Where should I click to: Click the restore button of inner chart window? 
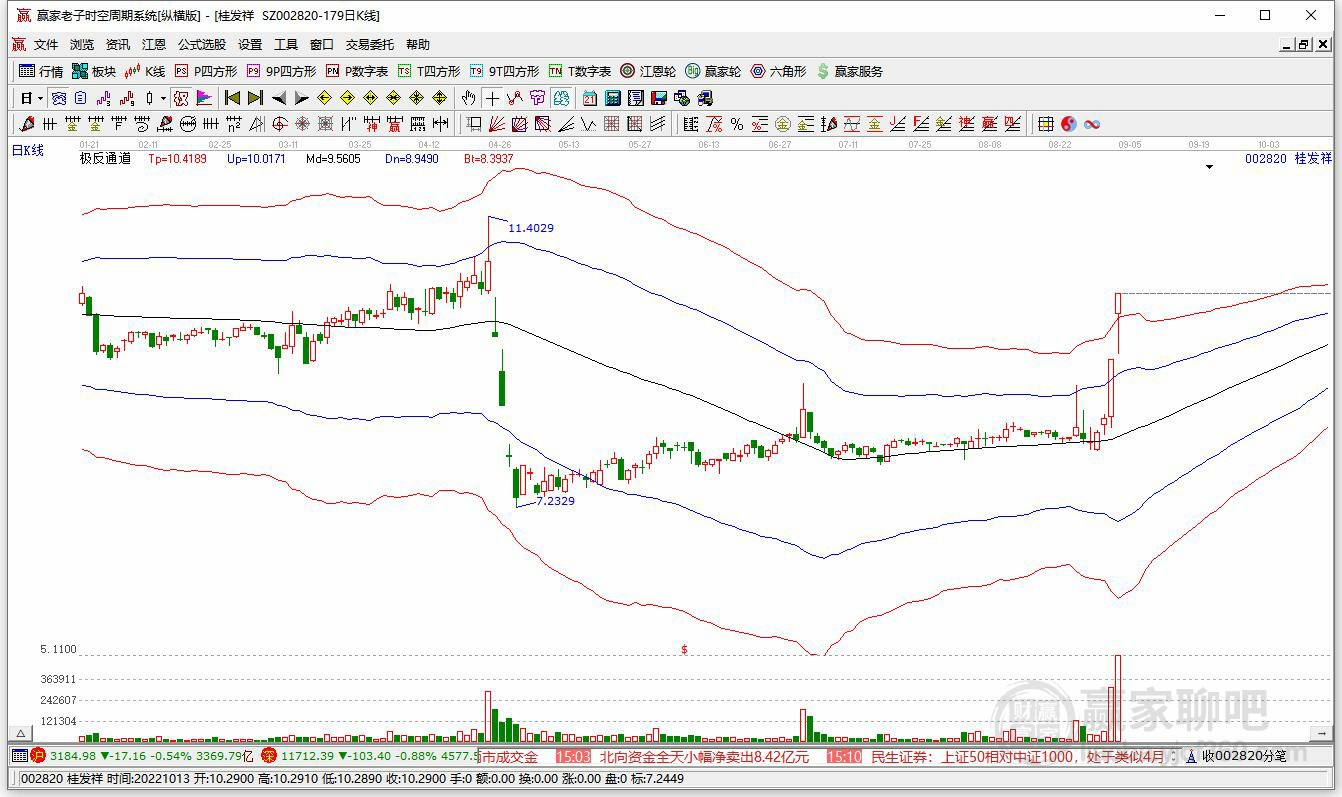click(1304, 44)
